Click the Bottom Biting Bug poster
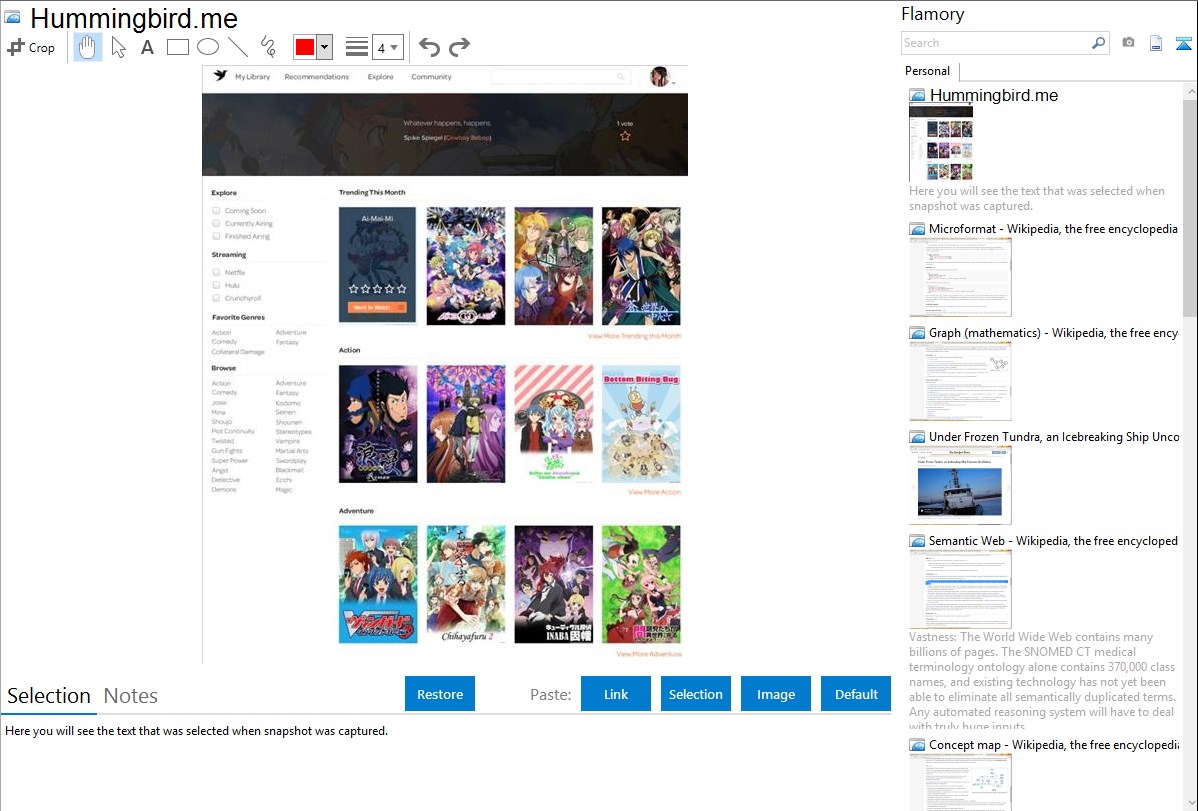The image size is (1198, 811). (x=640, y=424)
